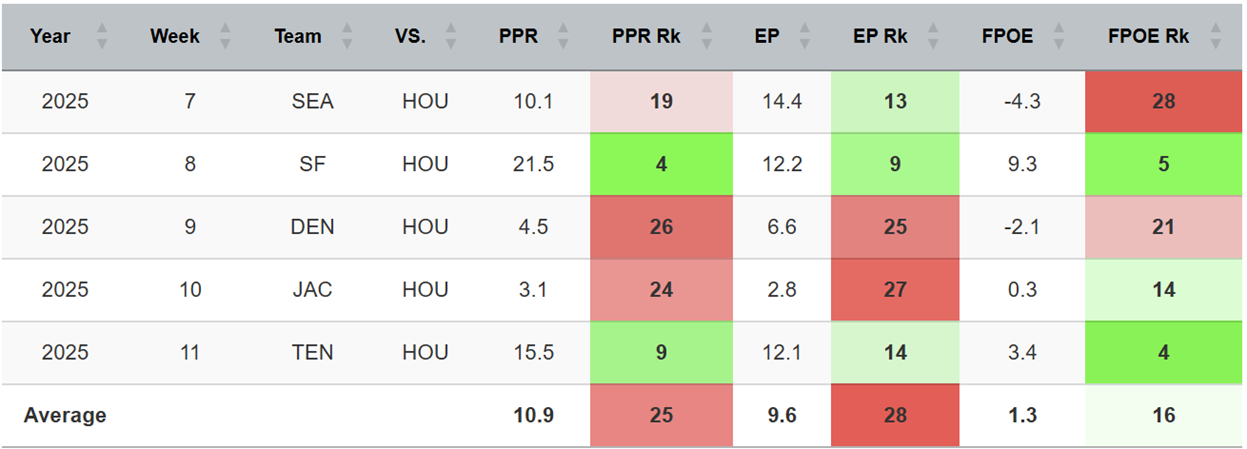This screenshot has width=1247, height=449.
Task: Select the DEN team cell
Action: pos(314,227)
